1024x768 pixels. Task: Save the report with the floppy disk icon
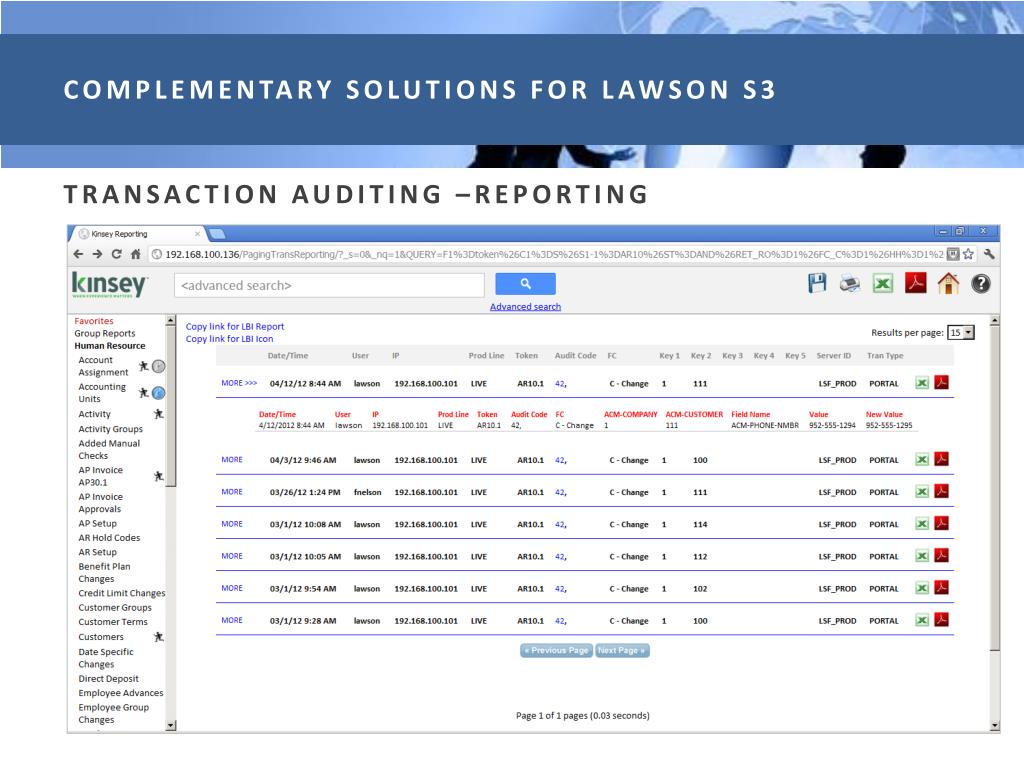pyautogui.click(x=817, y=283)
